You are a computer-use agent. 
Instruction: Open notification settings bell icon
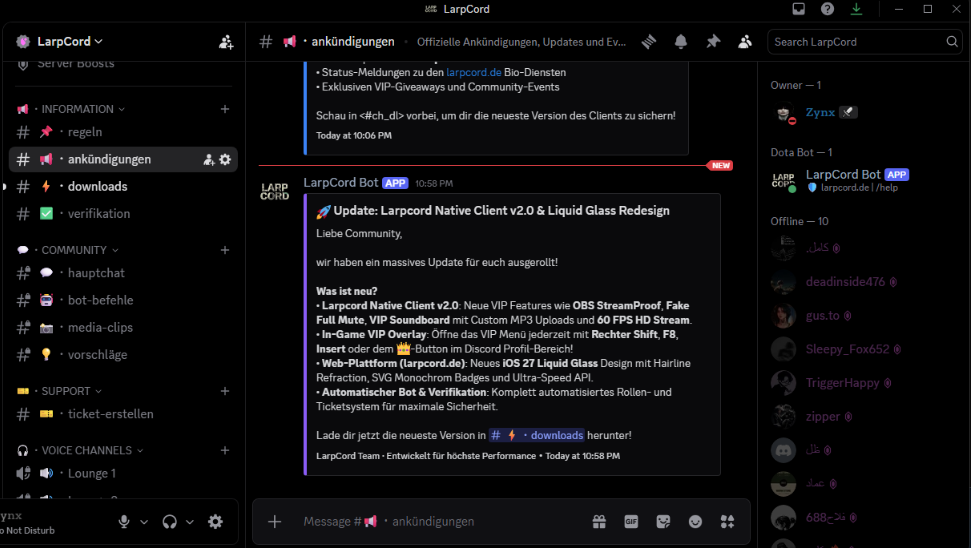tap(681, 41)
